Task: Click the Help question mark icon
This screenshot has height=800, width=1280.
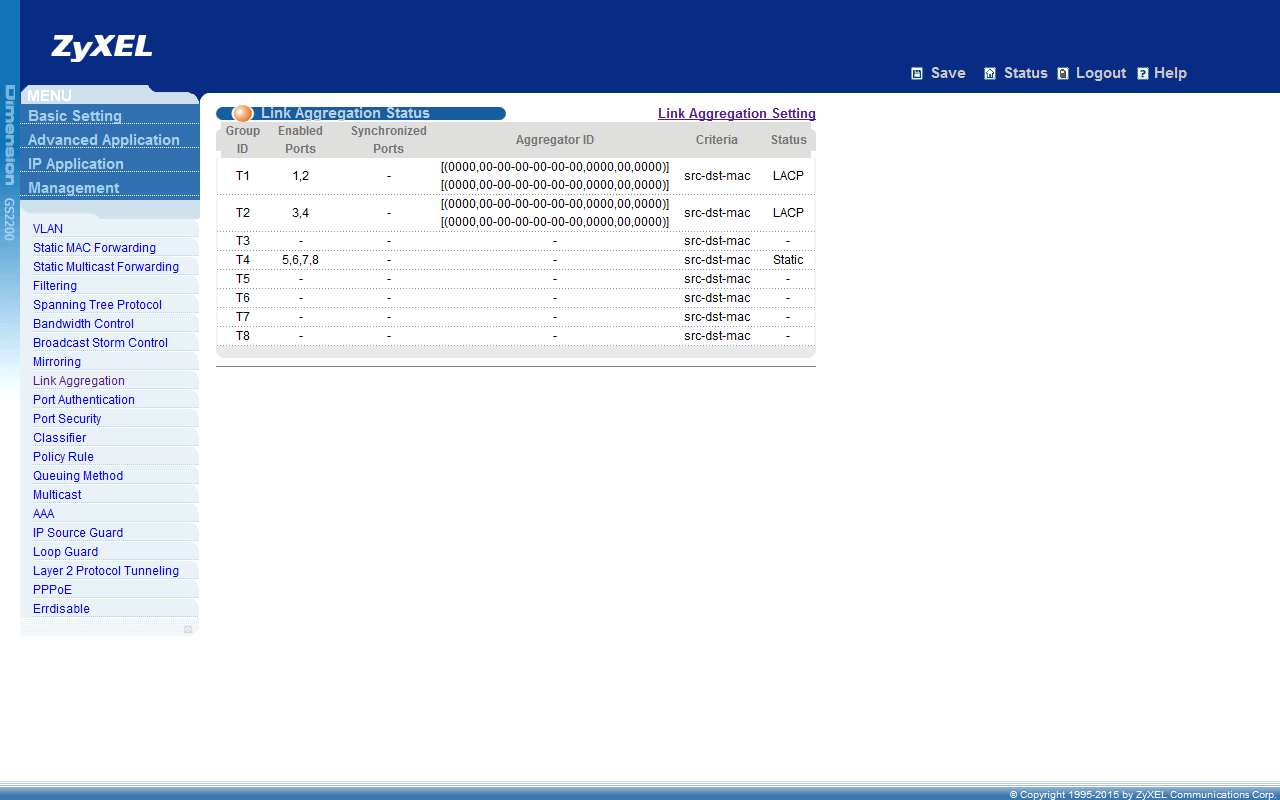Action: point(1143,73)
